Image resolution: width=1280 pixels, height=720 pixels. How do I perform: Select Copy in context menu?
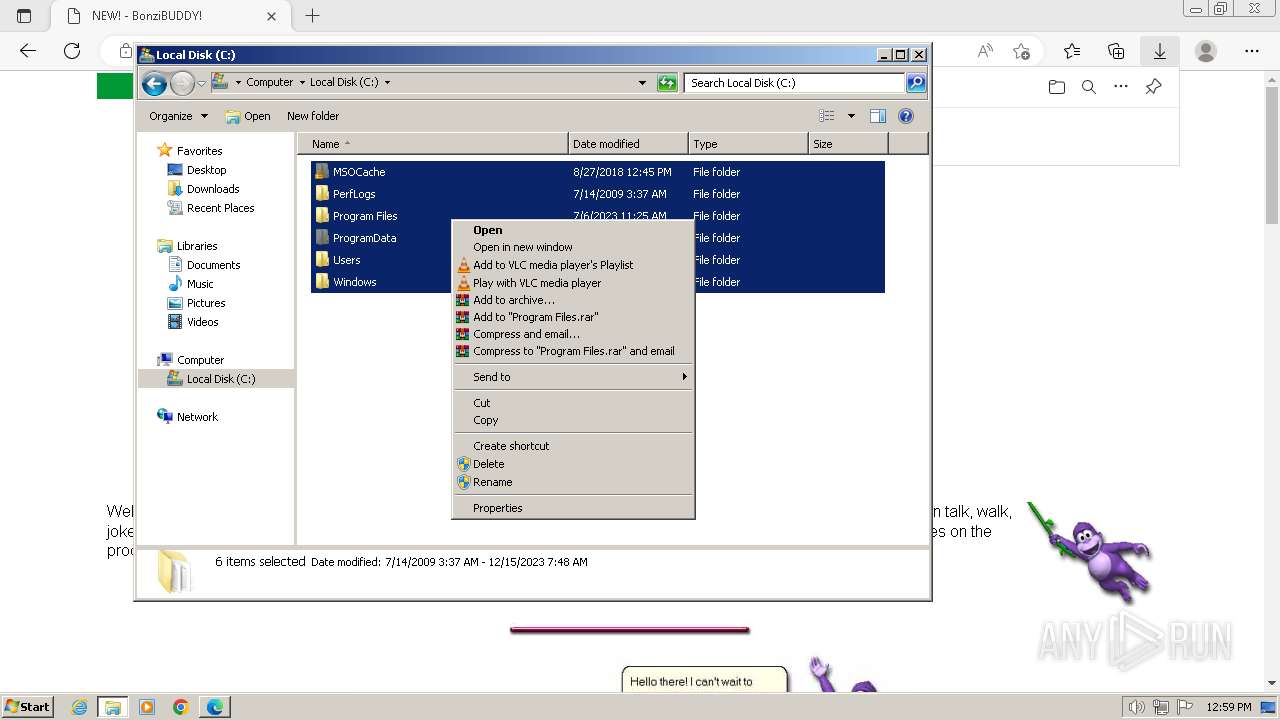coord(573,420)
